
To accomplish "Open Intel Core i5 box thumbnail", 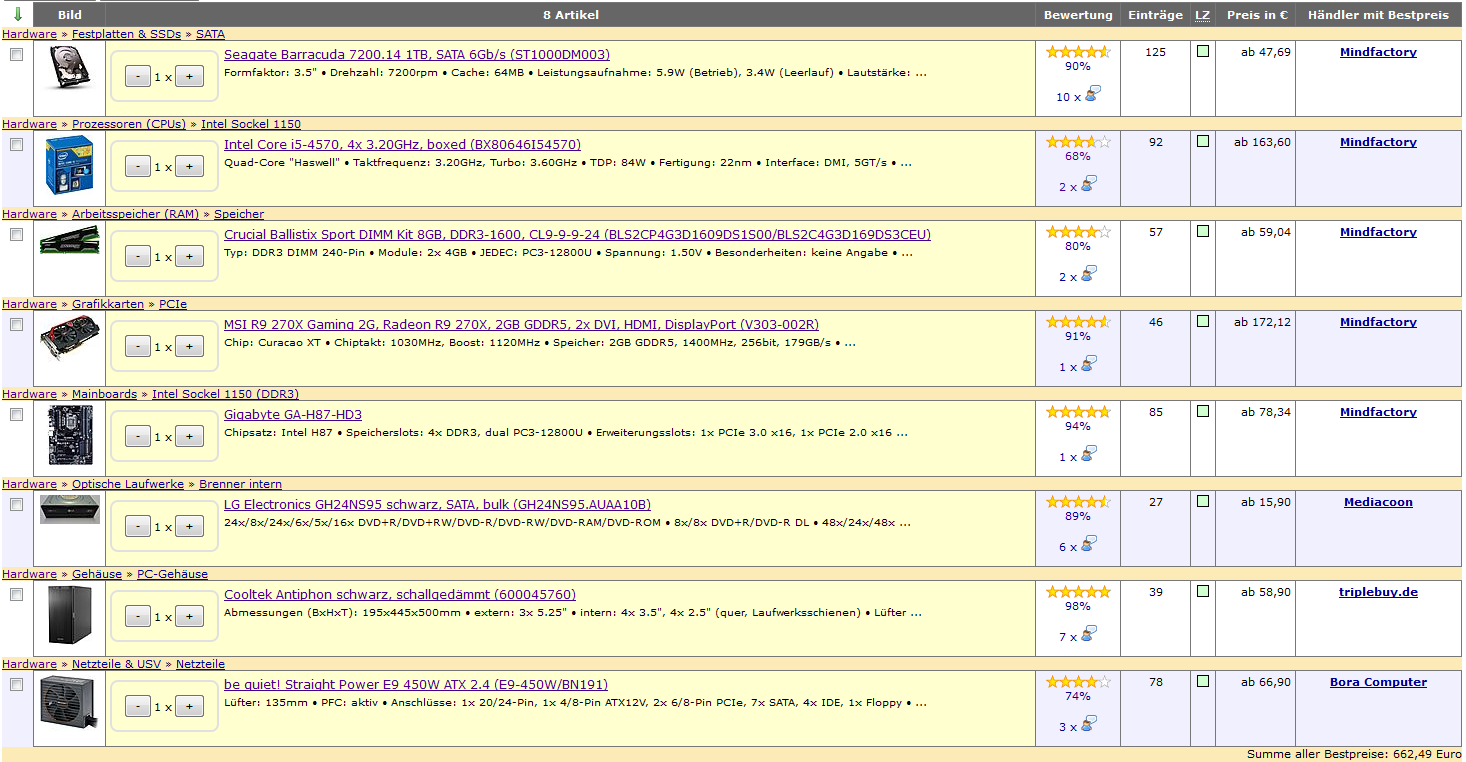I will pos(69,165).
